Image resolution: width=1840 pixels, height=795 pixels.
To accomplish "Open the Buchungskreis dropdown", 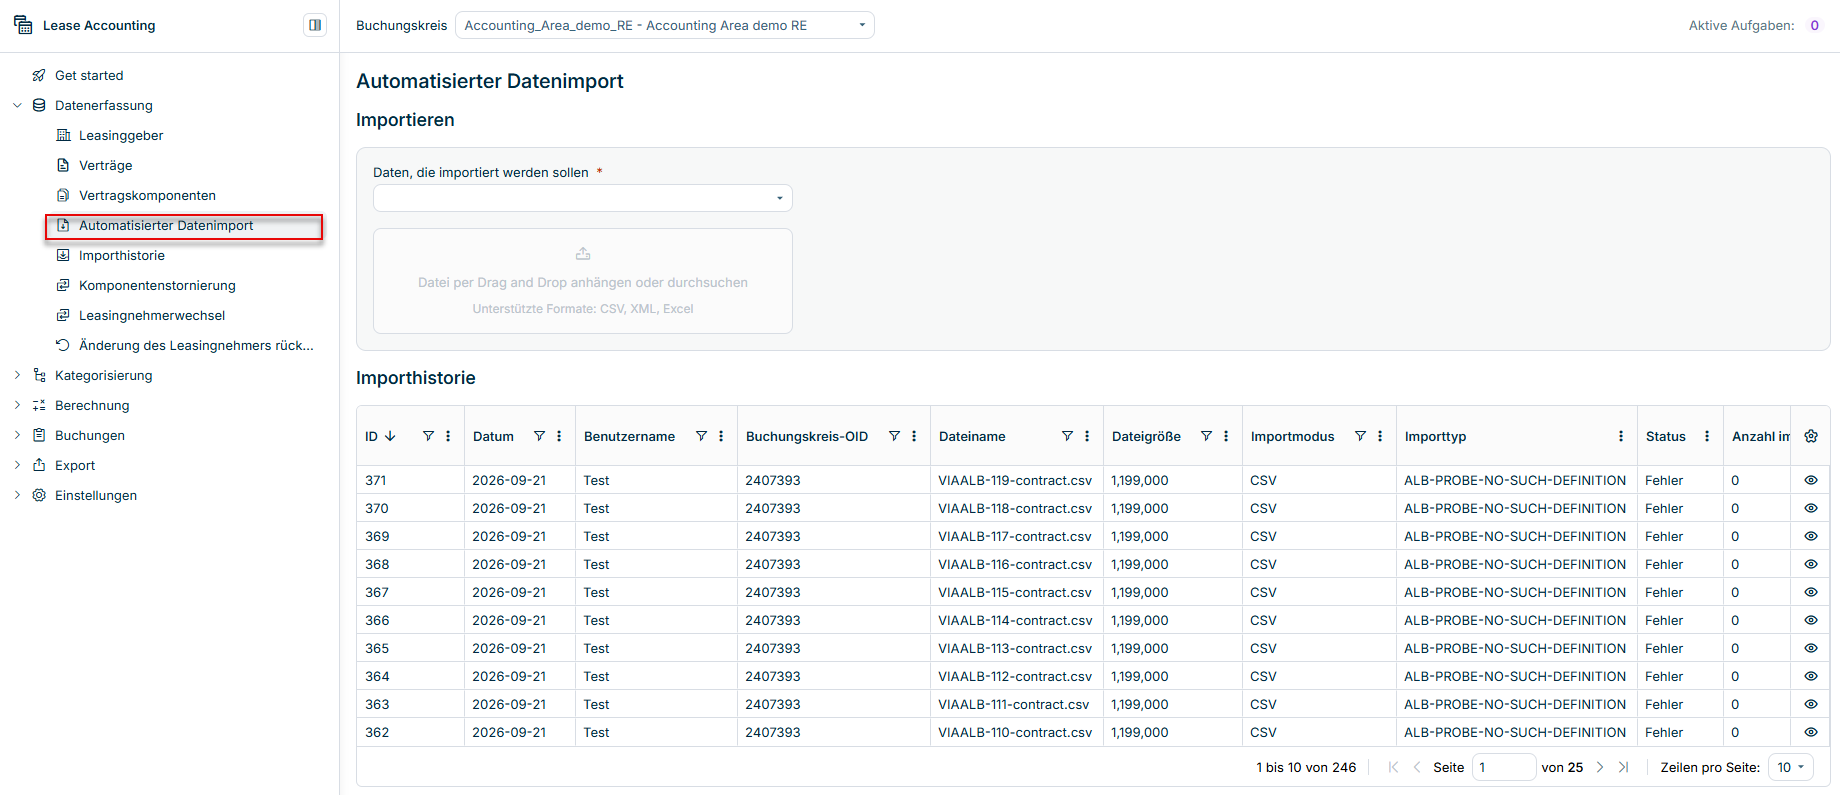I will tap(665, 25).
